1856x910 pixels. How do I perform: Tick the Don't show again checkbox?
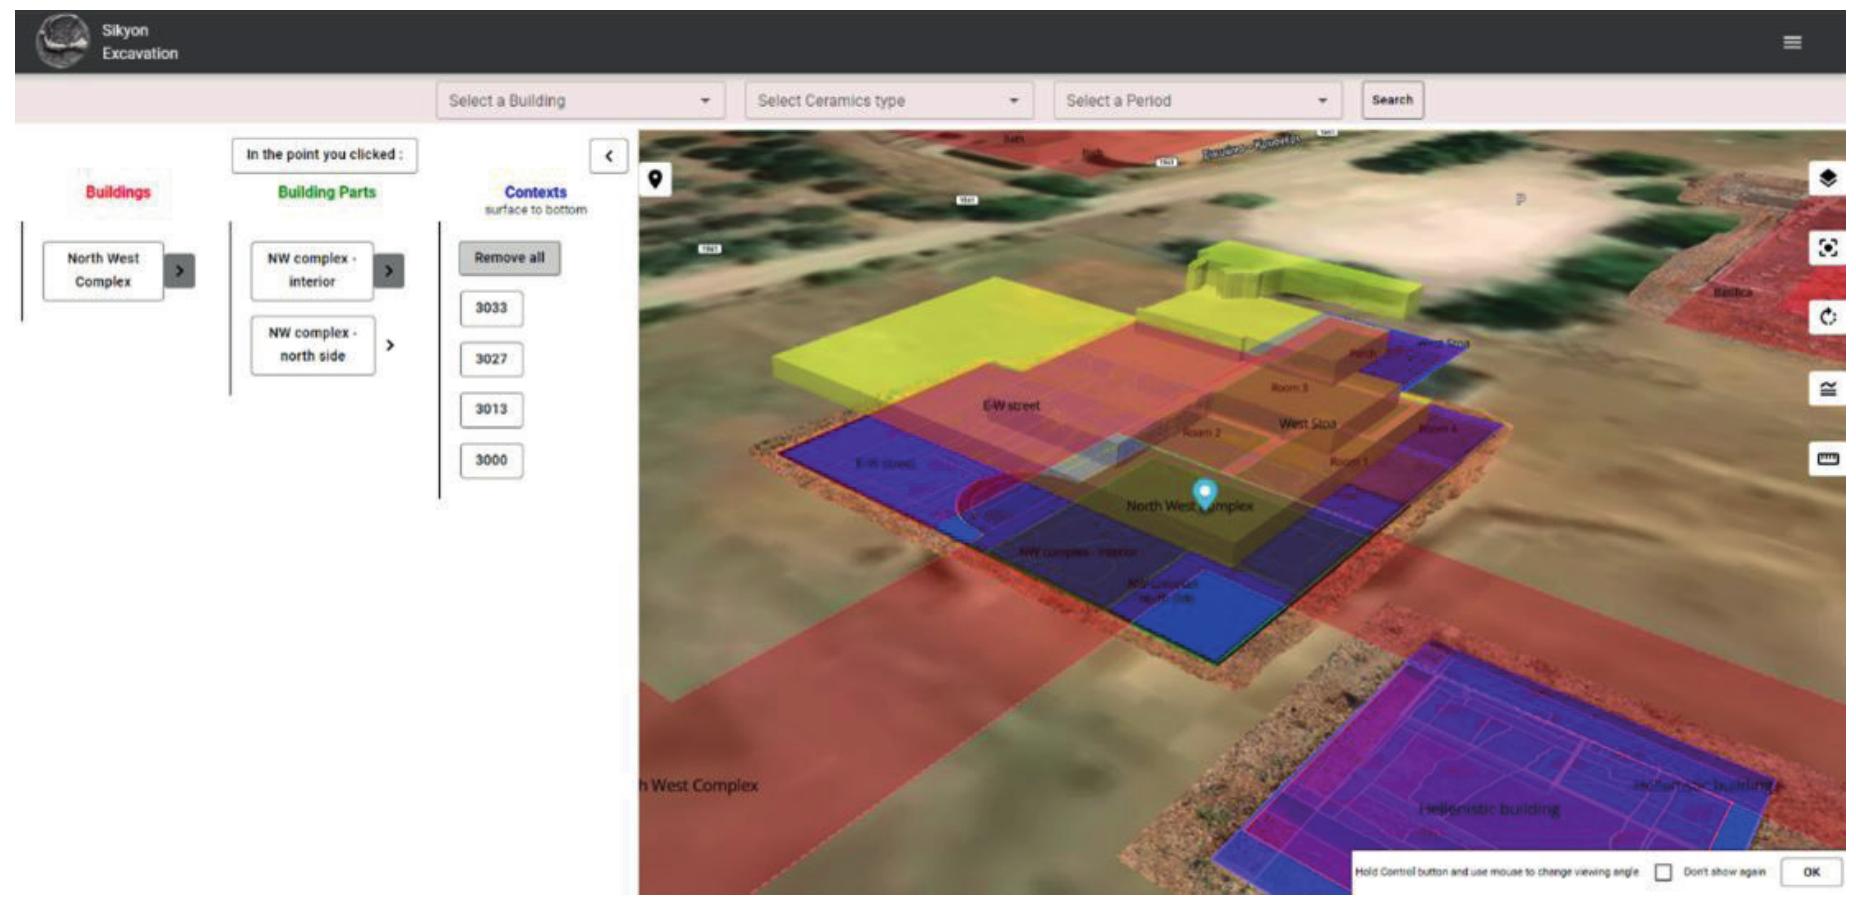click(x=1663, y=872)
